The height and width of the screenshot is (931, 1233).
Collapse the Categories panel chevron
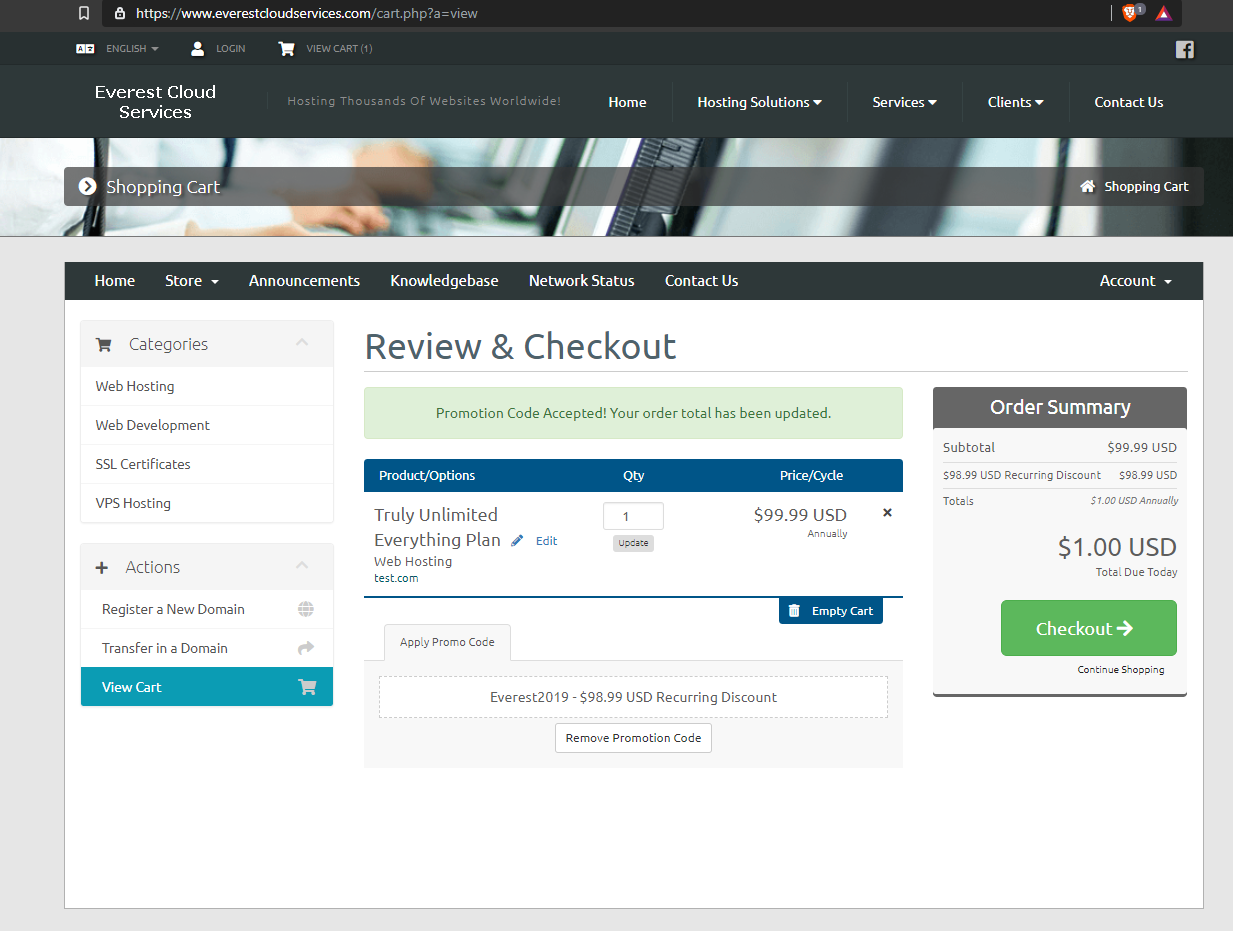coord(302,343)
